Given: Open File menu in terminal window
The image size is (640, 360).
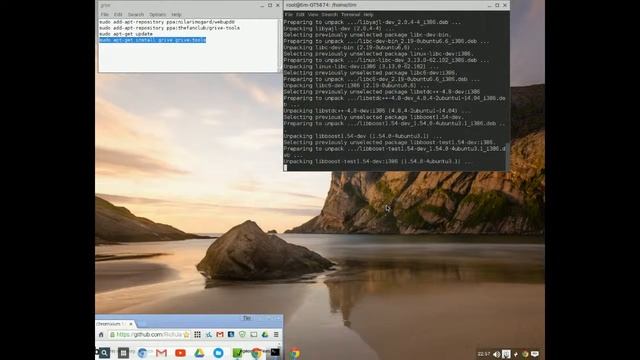Looking at the screenshot, I should tap(289, 14).
